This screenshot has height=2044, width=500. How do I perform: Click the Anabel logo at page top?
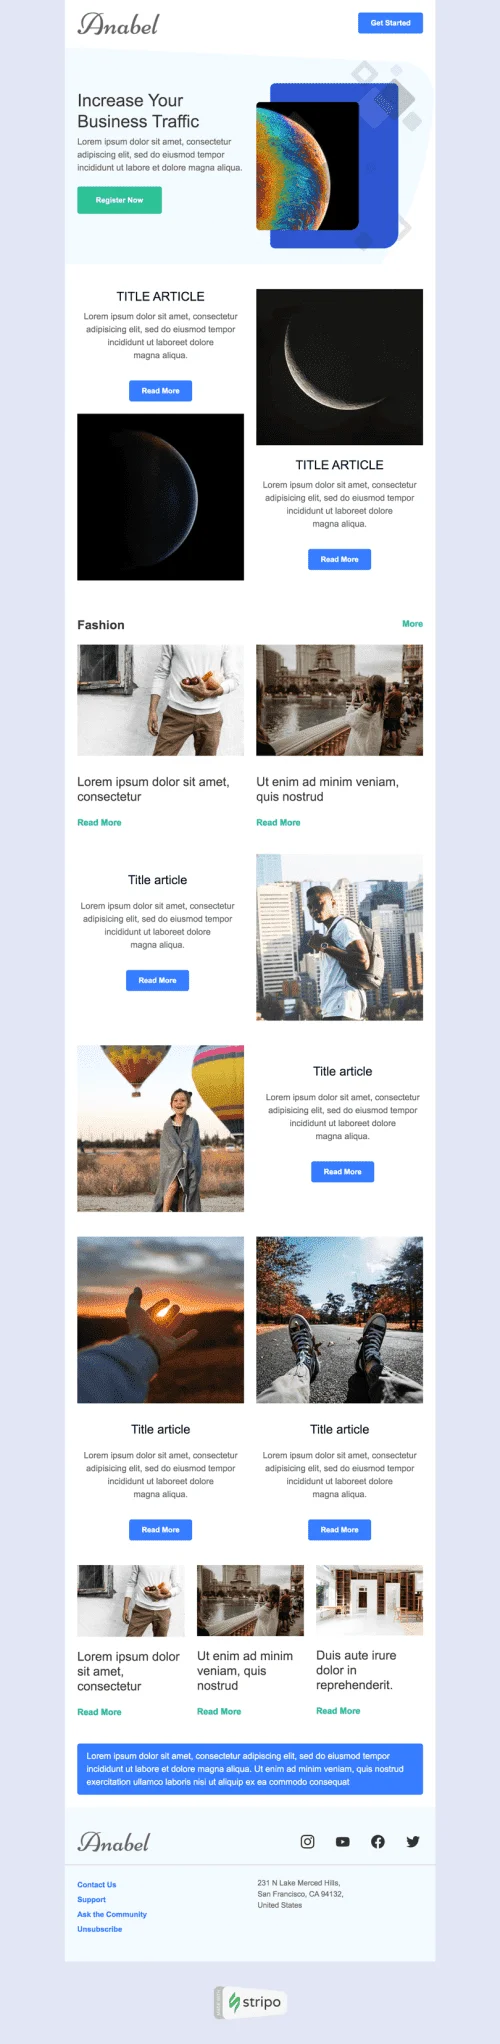coord(118,24)
